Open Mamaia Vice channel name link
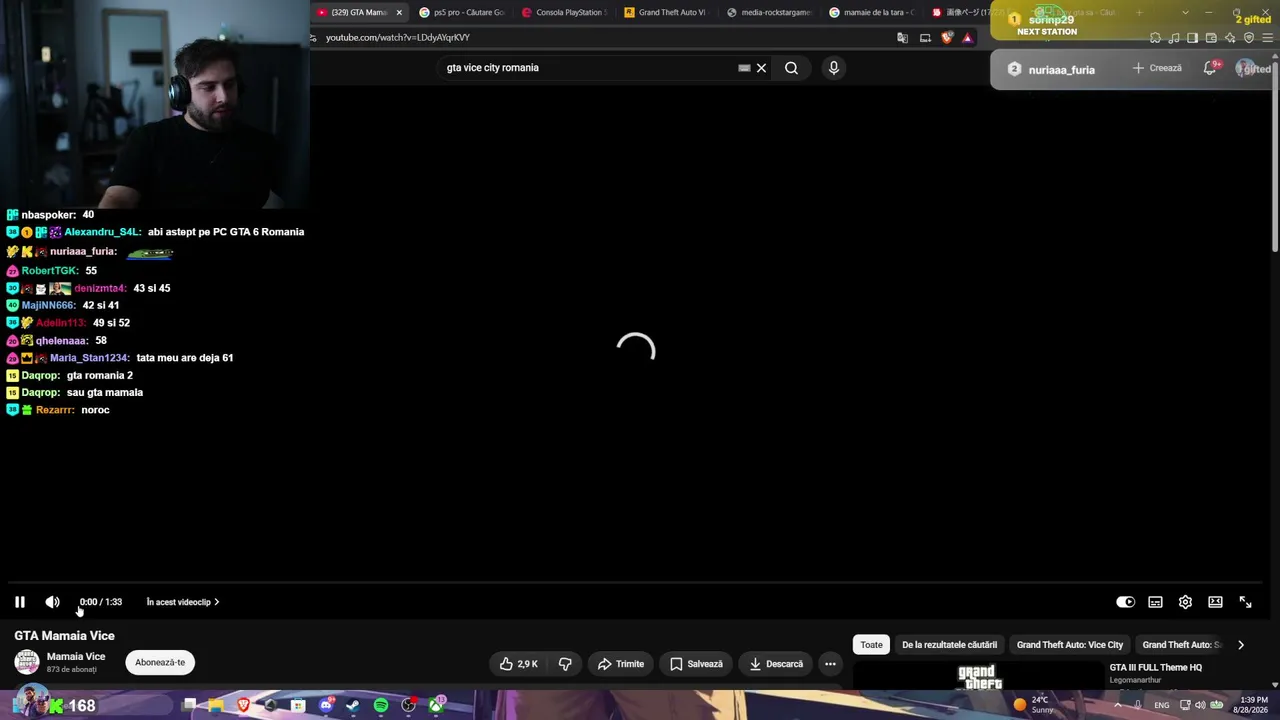Image resolution: width=1280 pixels, height=720 pixels. [x=76, y=657]
